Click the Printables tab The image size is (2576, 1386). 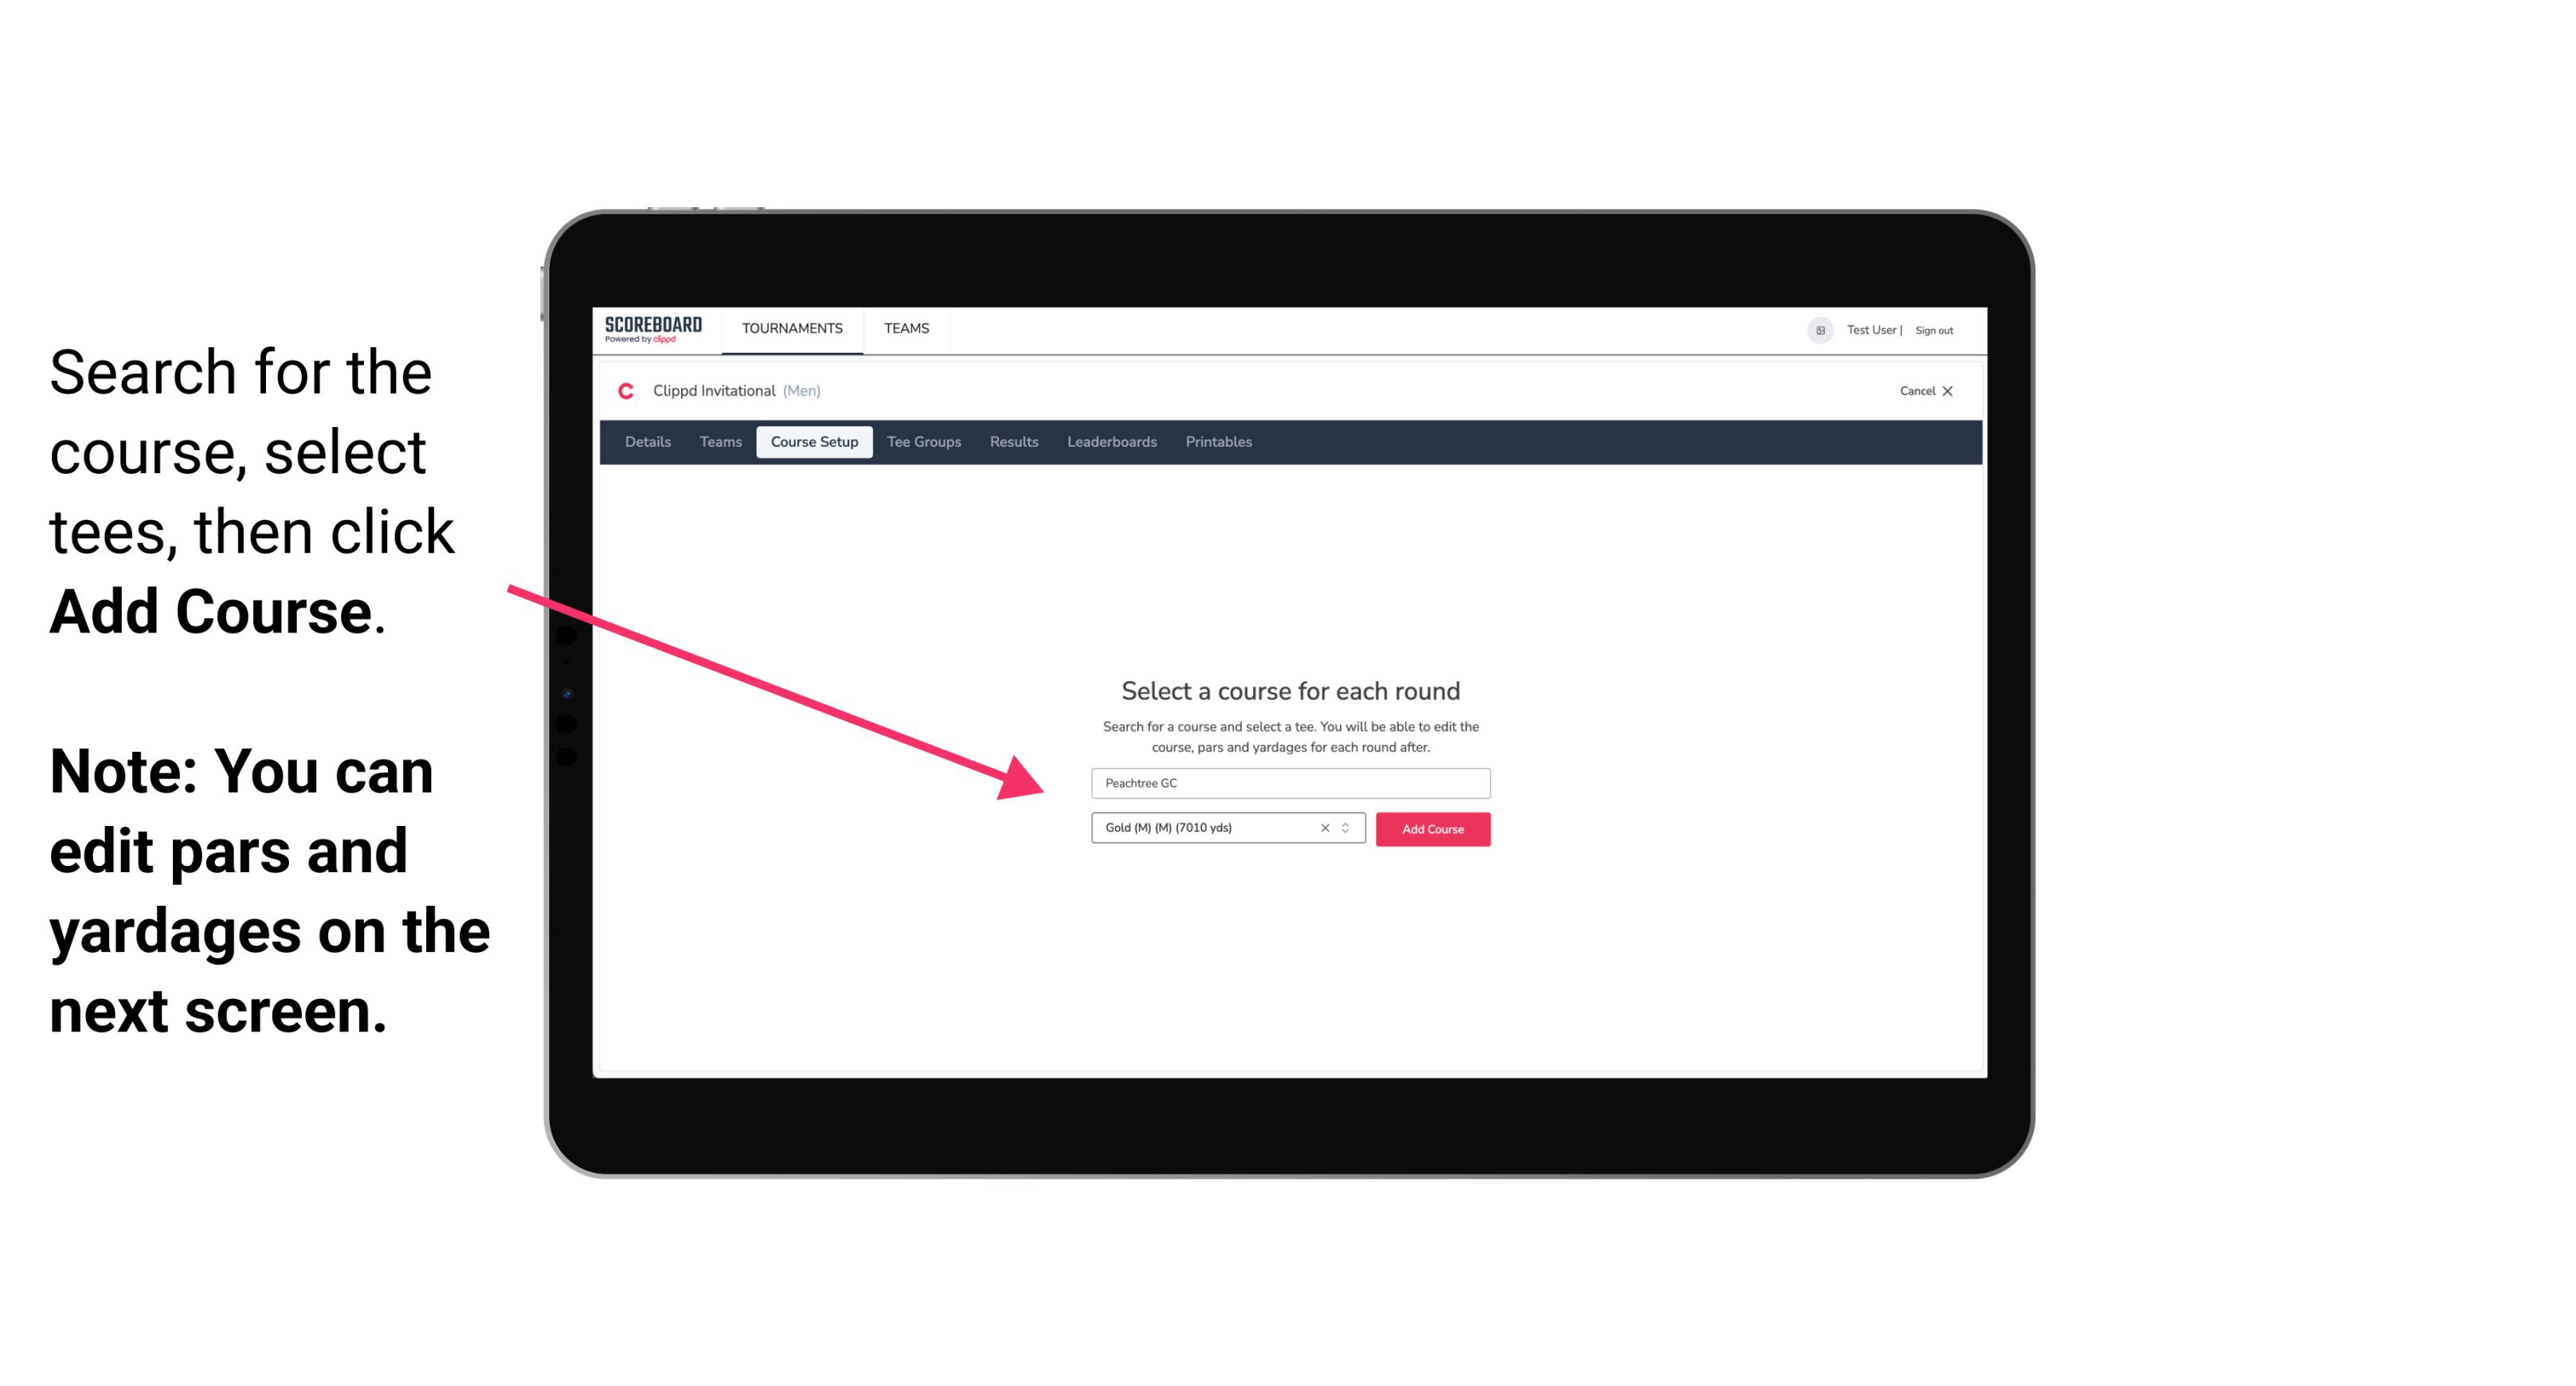coord(1219,442)
